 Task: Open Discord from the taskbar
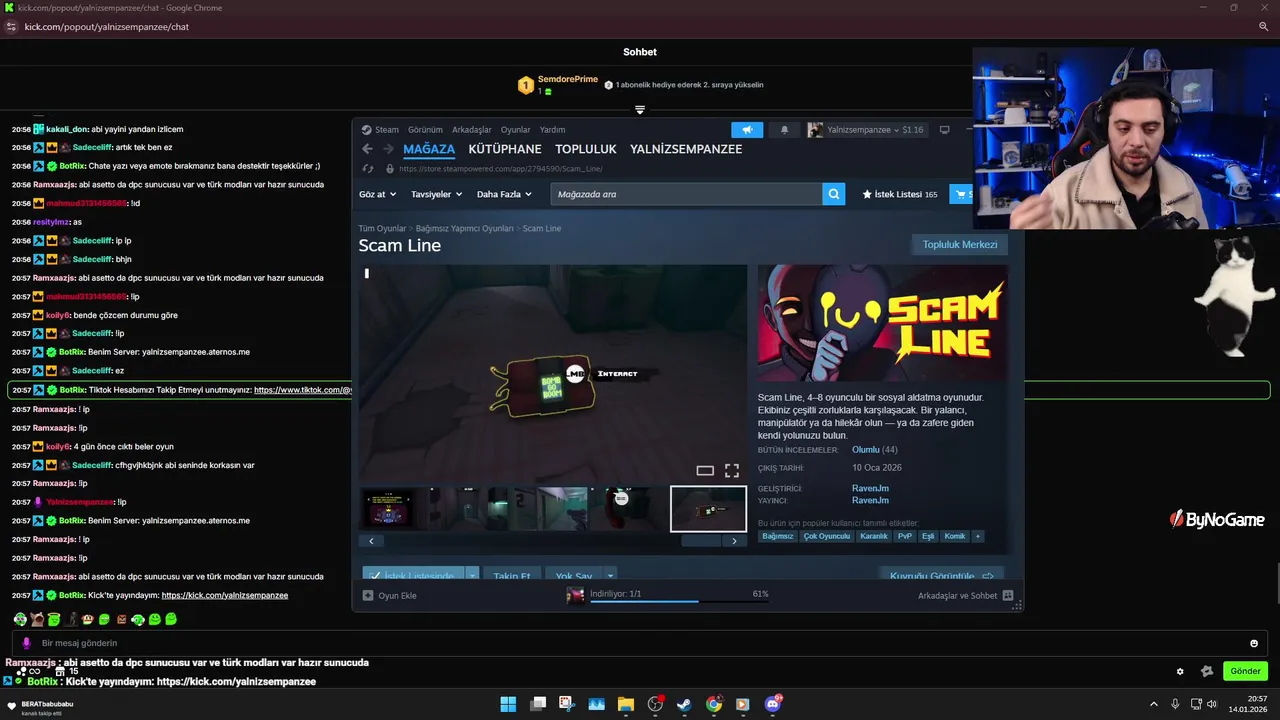coord(772,704)
